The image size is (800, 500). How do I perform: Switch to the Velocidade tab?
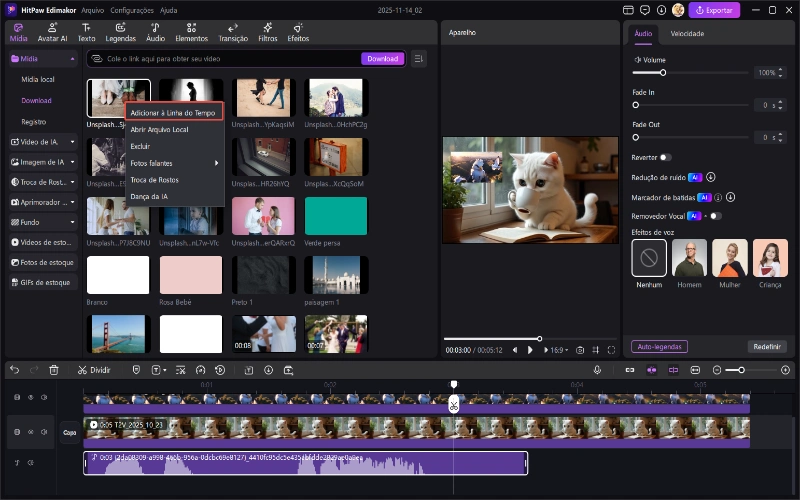click(x=687, y=33)
